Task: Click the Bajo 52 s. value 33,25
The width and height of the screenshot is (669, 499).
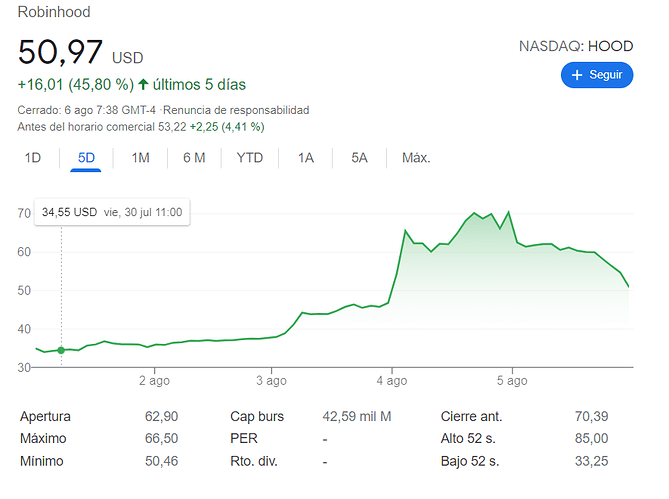Action: tap(591, 461)
